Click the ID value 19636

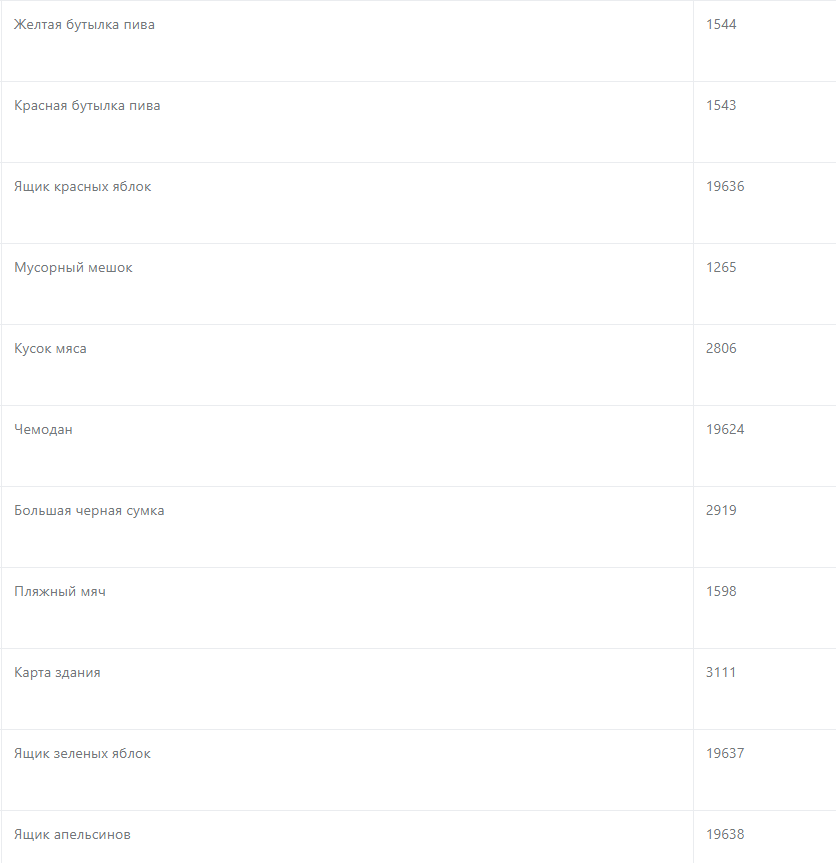pos(725,187)
